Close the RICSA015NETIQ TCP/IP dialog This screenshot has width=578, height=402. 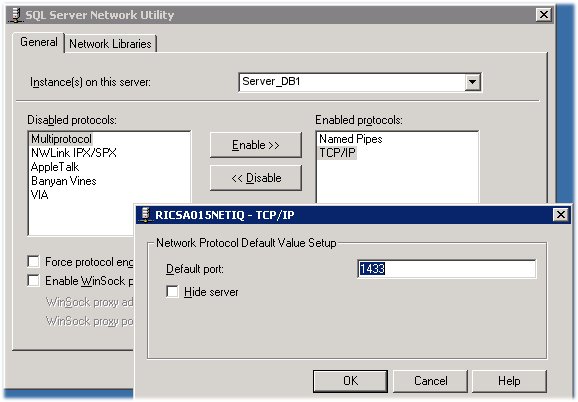[x=561, y=214]
